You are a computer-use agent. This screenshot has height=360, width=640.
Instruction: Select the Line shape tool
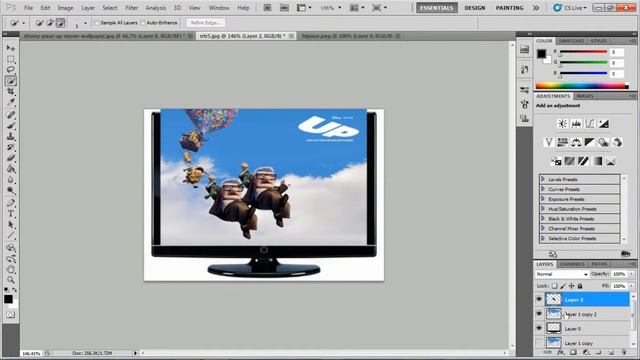coord(11,236)
